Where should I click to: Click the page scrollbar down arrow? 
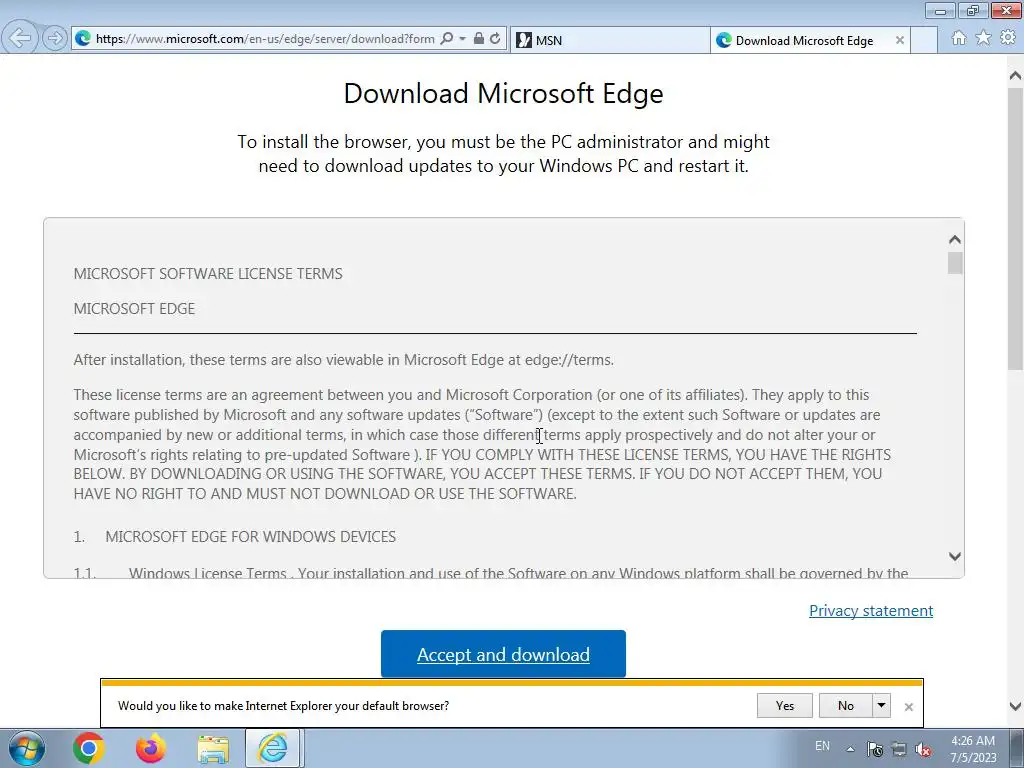(x=1015, y=706)
